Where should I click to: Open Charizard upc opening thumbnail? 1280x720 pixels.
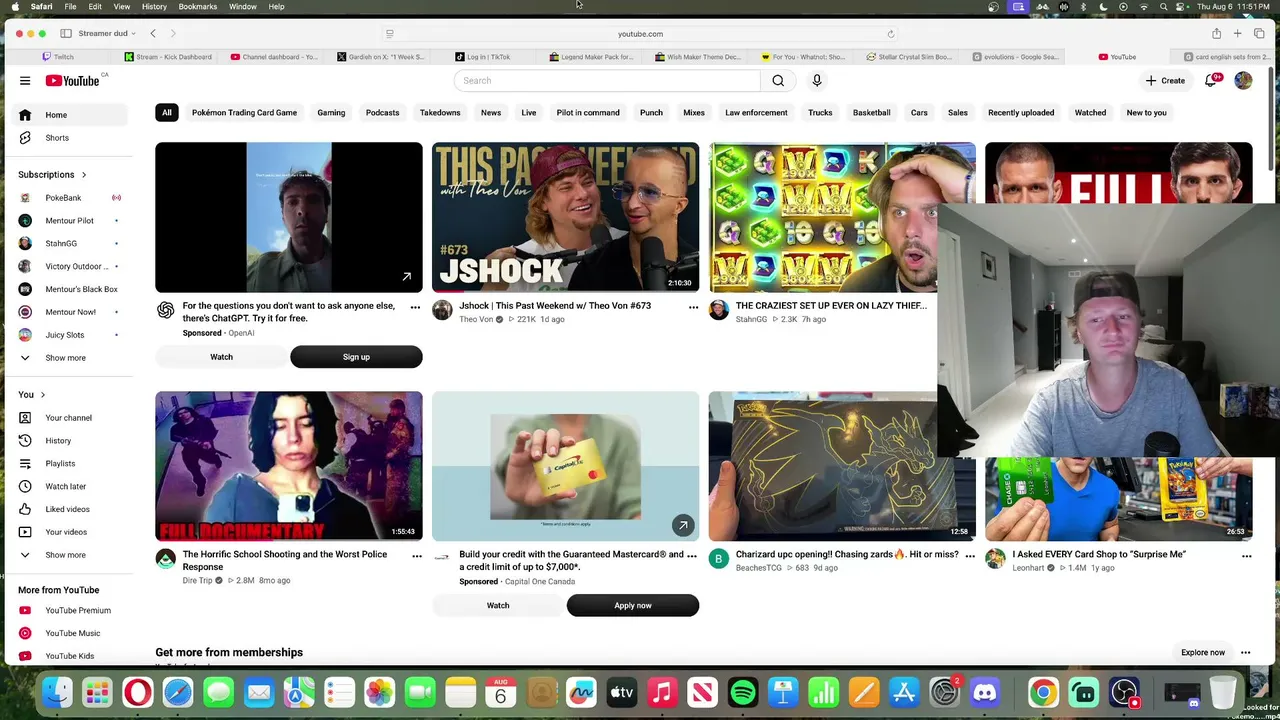(x=823, y=466)
